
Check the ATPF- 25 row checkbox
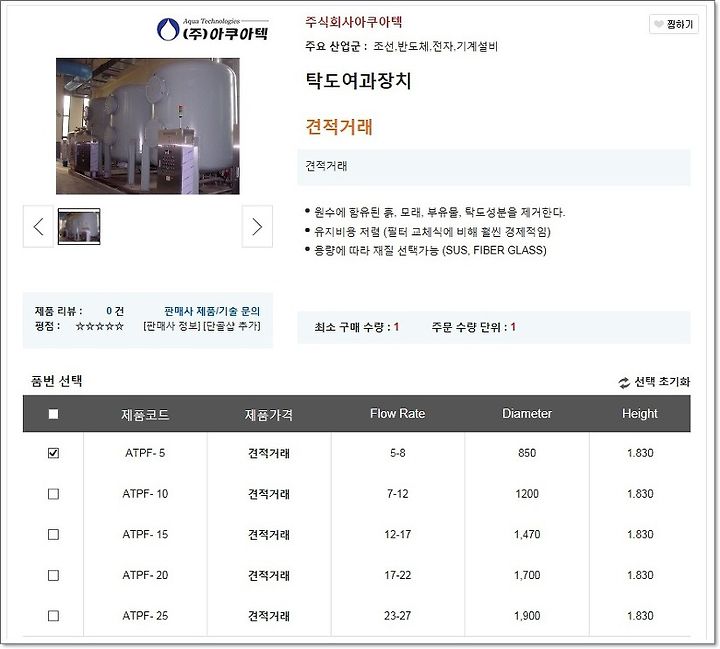coord(53,615)
